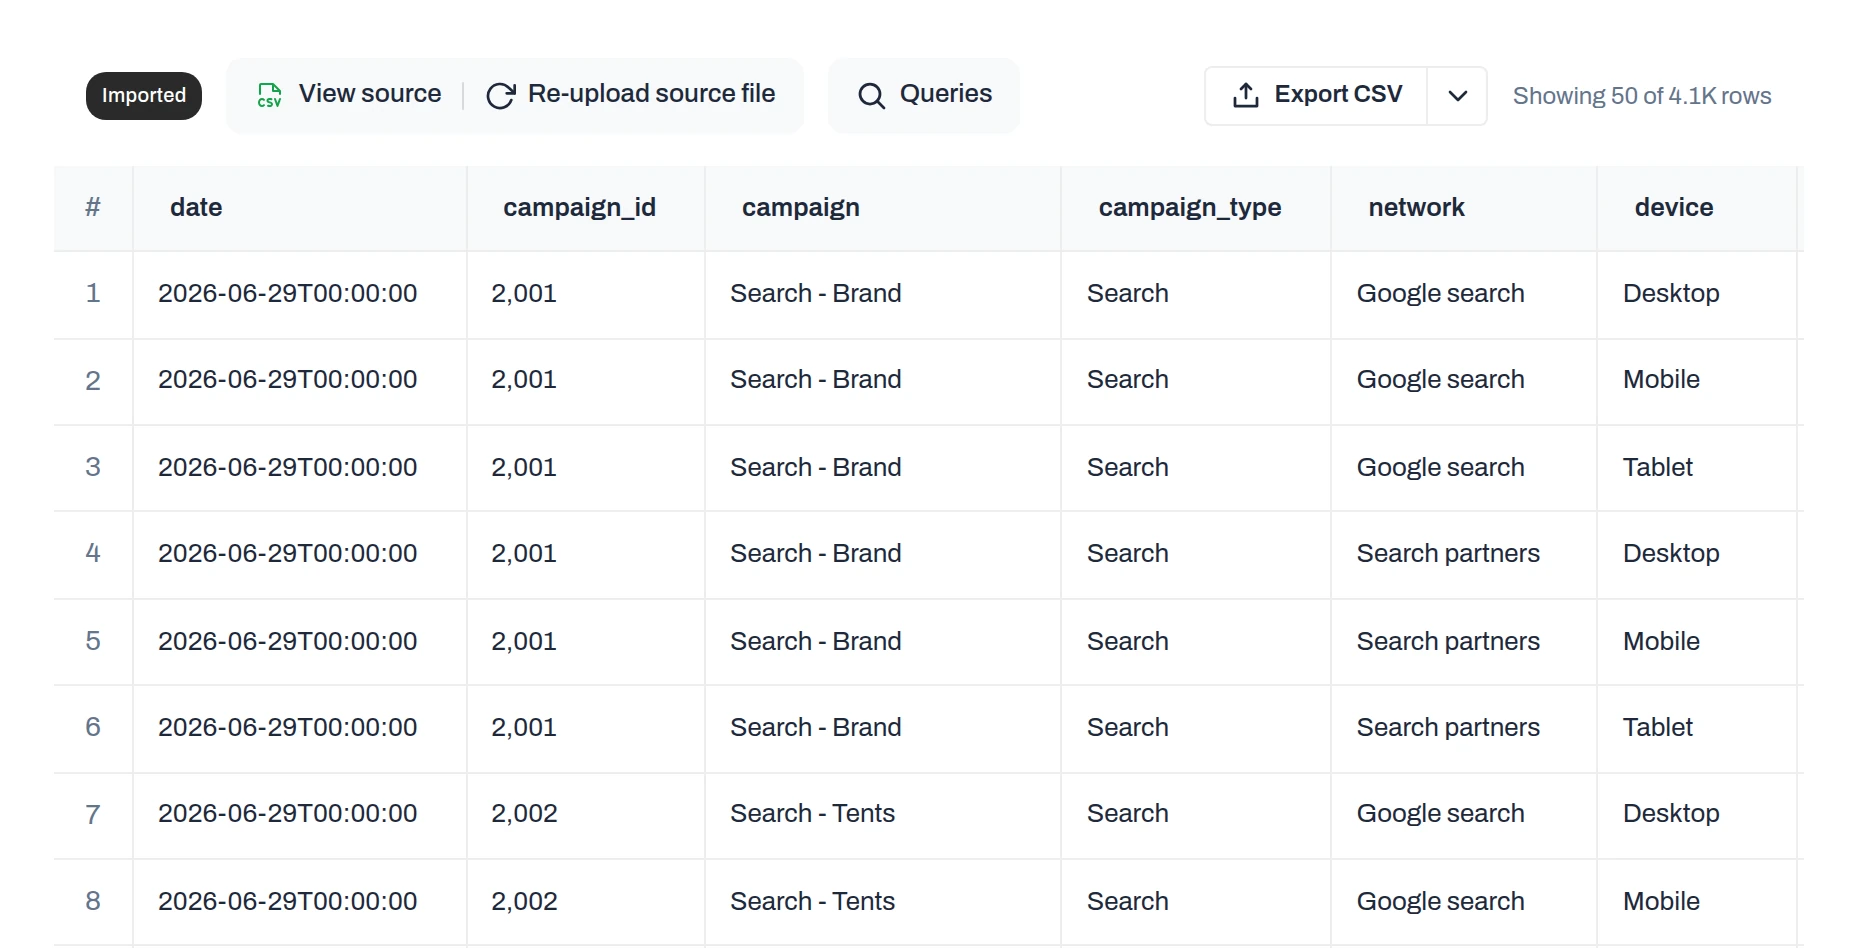
Task: Select row number 8
Action: pos(93,901)
